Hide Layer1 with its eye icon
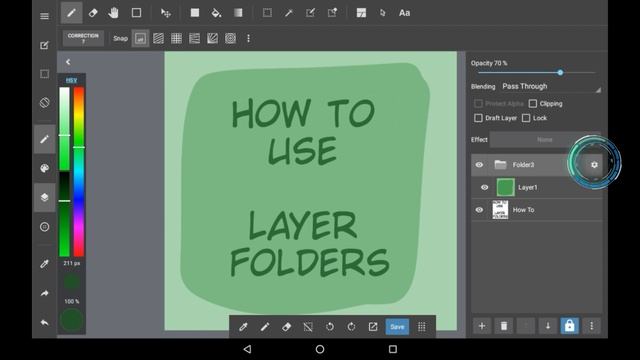This screenshot has width=640, height=360. pyautogui.click(x=484, y=187)
